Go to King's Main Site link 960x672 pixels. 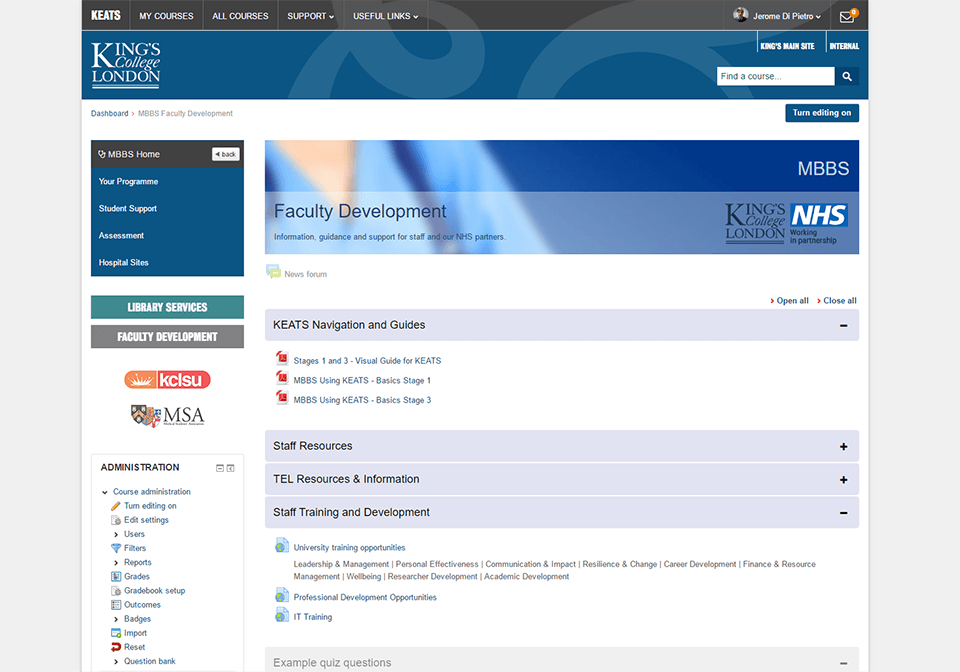pyautogui.click(x=787, y=46)
